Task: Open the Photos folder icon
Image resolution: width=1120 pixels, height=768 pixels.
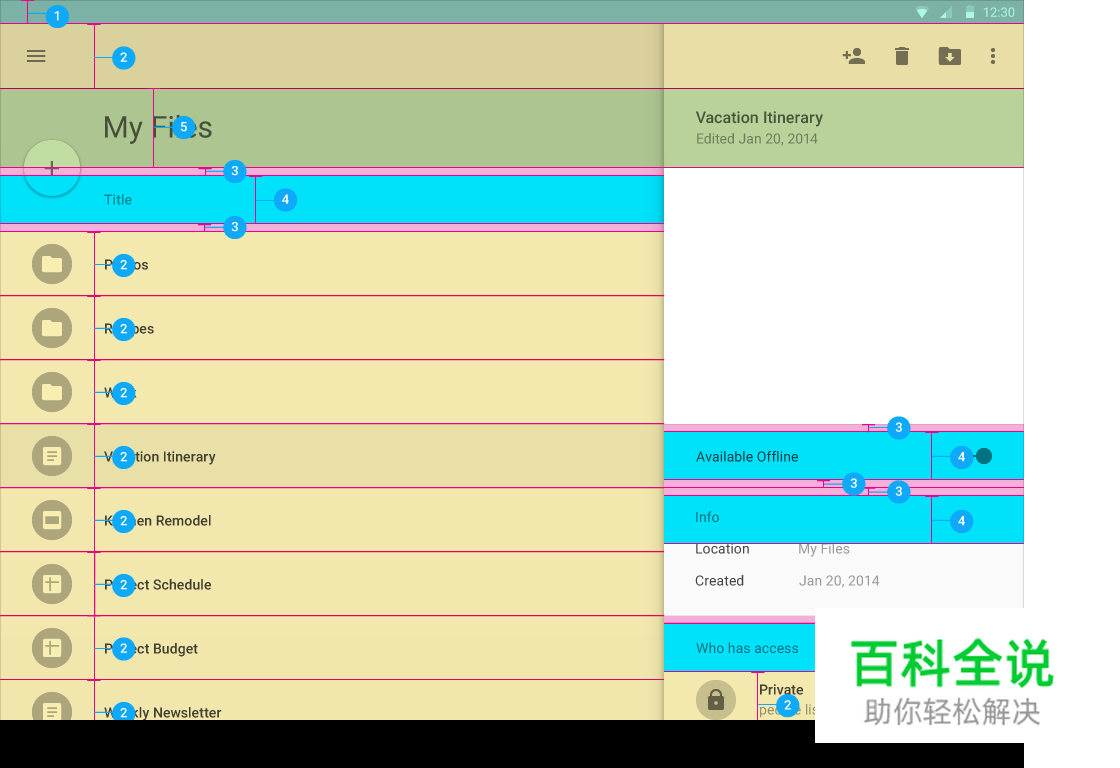Action: tap(50, 264)
